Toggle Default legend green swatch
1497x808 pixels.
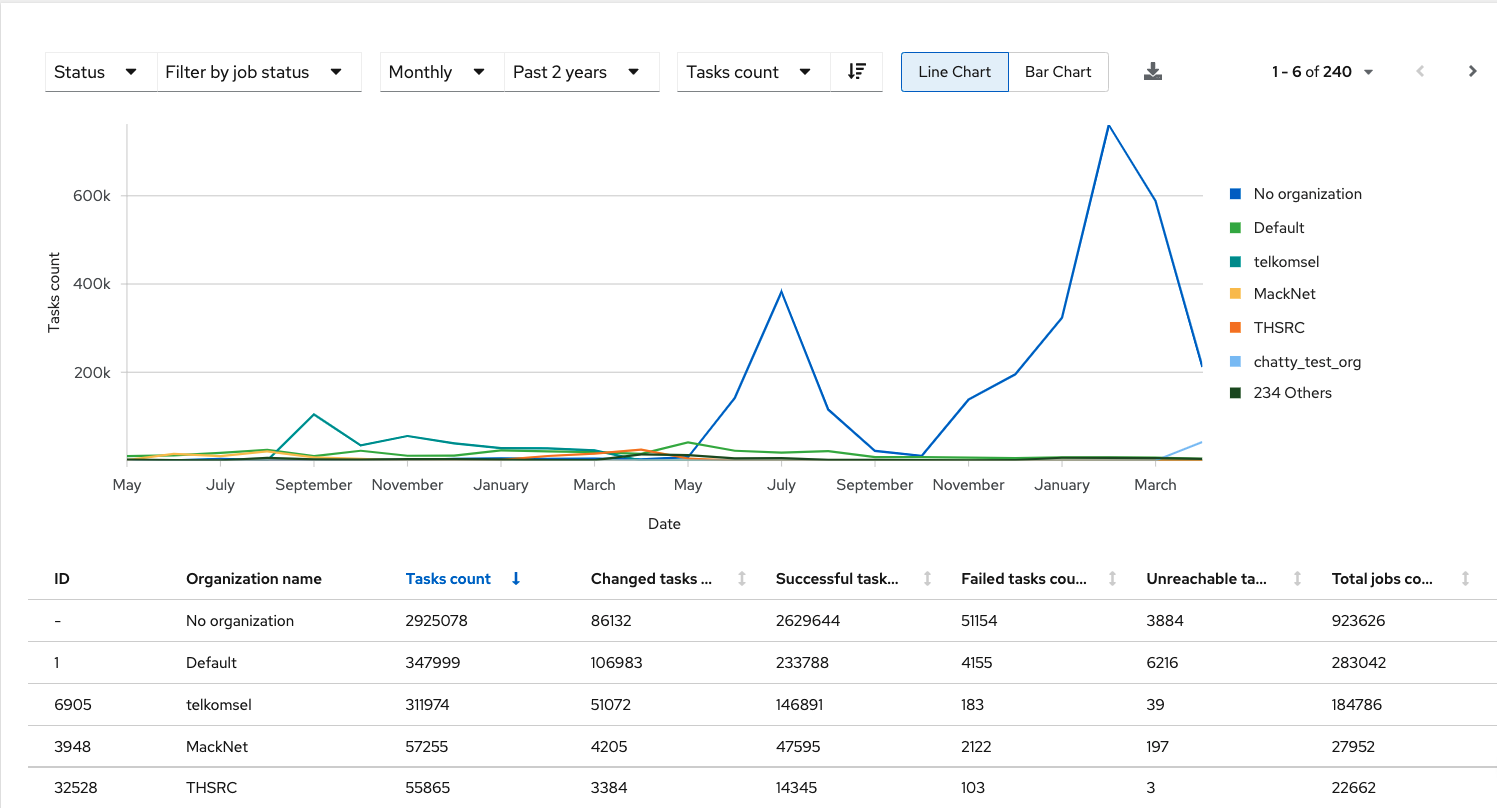pyautogui.click(x=1236, y=228)
